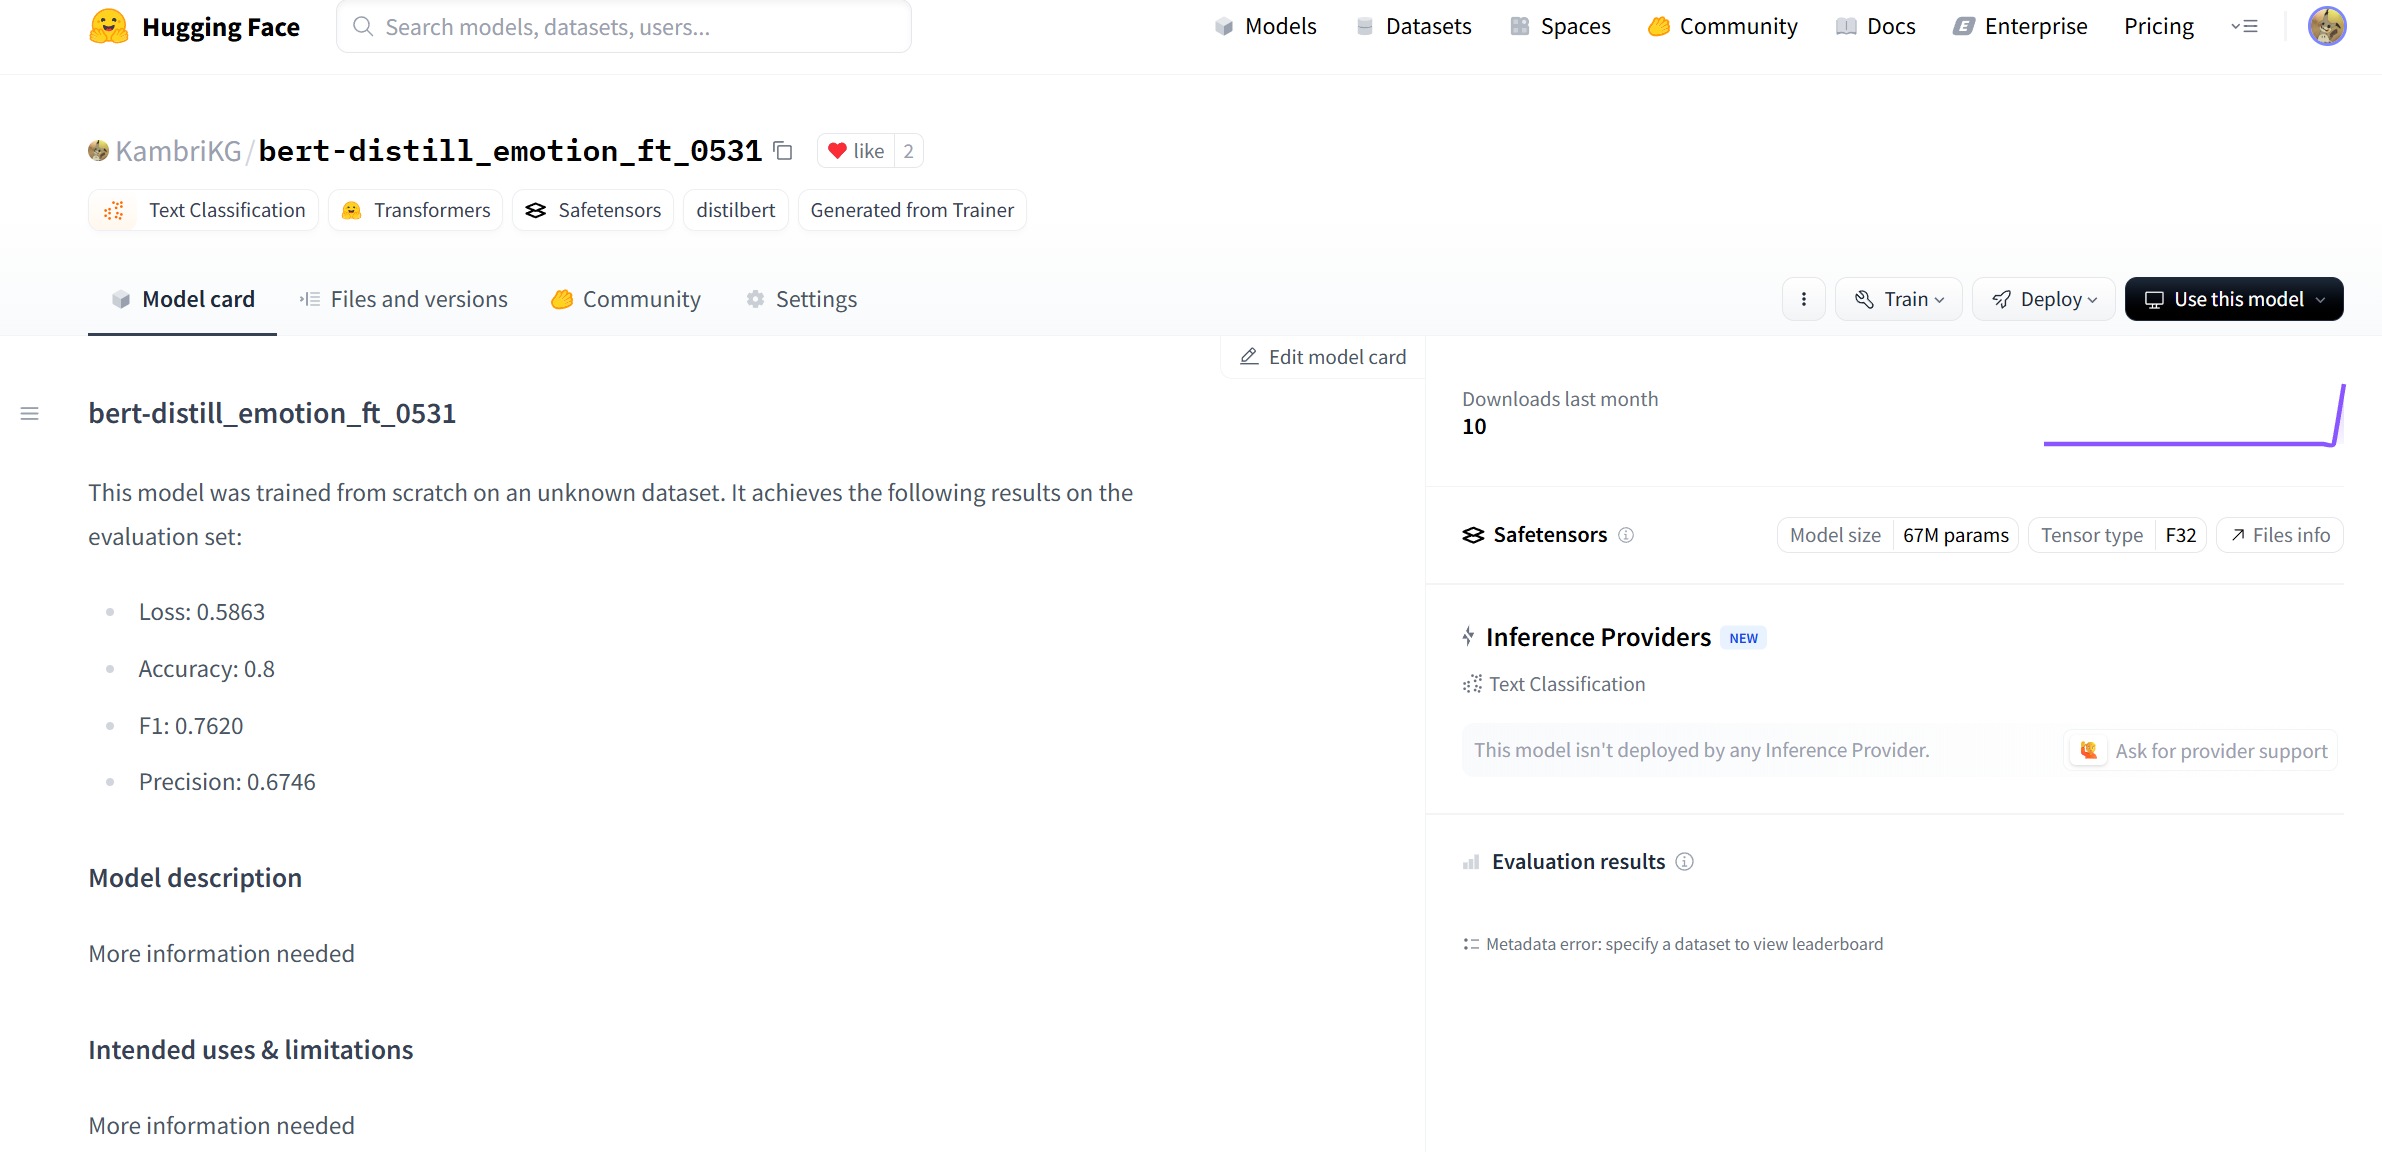The image size is (2382, 1152).
Task: Switch to model Community tab
Action: coord(626,299)
